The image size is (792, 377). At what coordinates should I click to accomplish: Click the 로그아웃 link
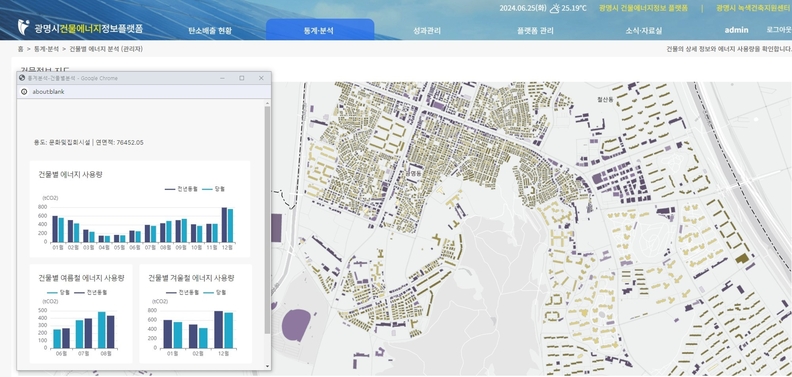click(778, 30)
